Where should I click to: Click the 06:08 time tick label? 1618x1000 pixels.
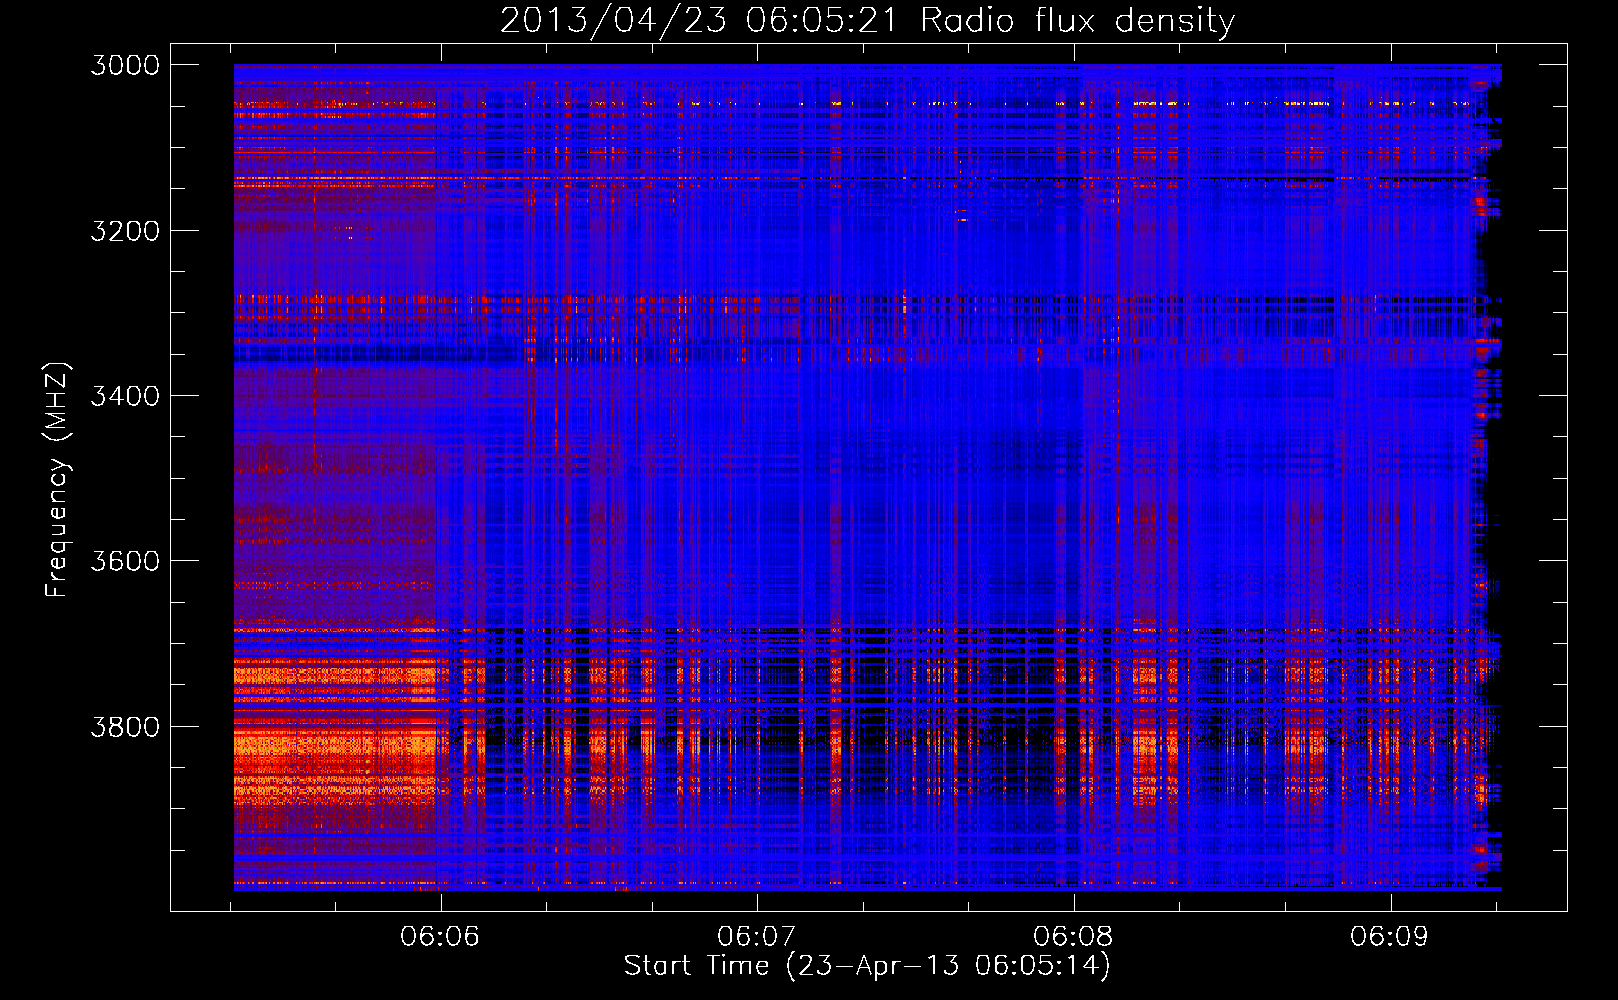pos(1073,937)
